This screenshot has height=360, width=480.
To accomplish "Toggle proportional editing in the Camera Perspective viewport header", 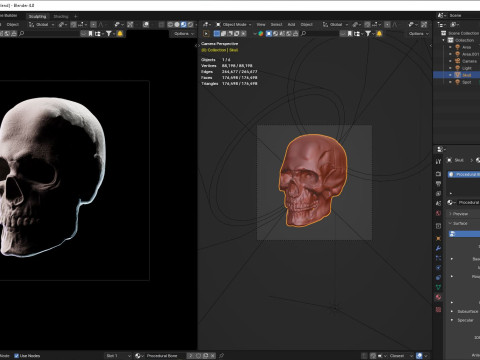I will 387,25.
